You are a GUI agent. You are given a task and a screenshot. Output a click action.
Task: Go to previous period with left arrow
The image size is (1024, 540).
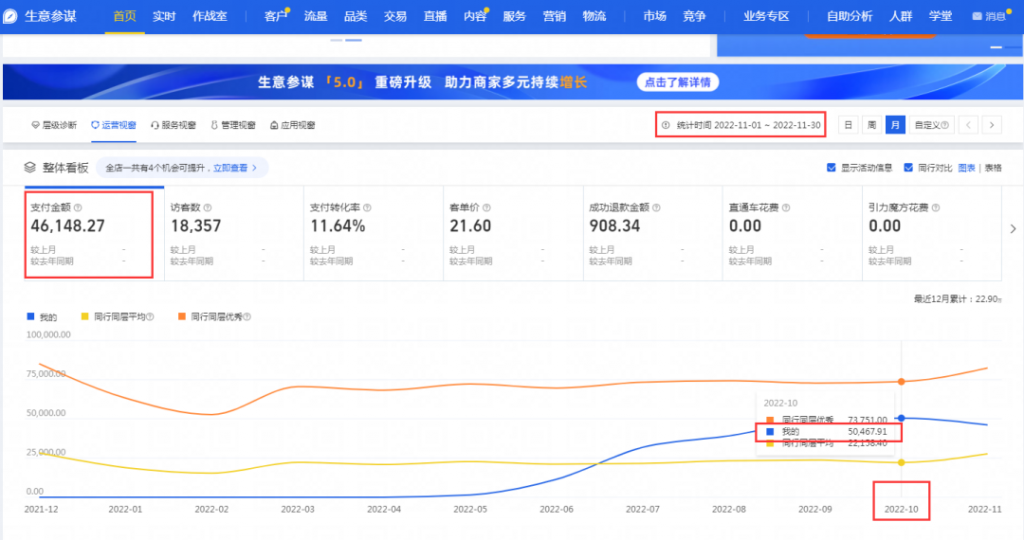968,125
